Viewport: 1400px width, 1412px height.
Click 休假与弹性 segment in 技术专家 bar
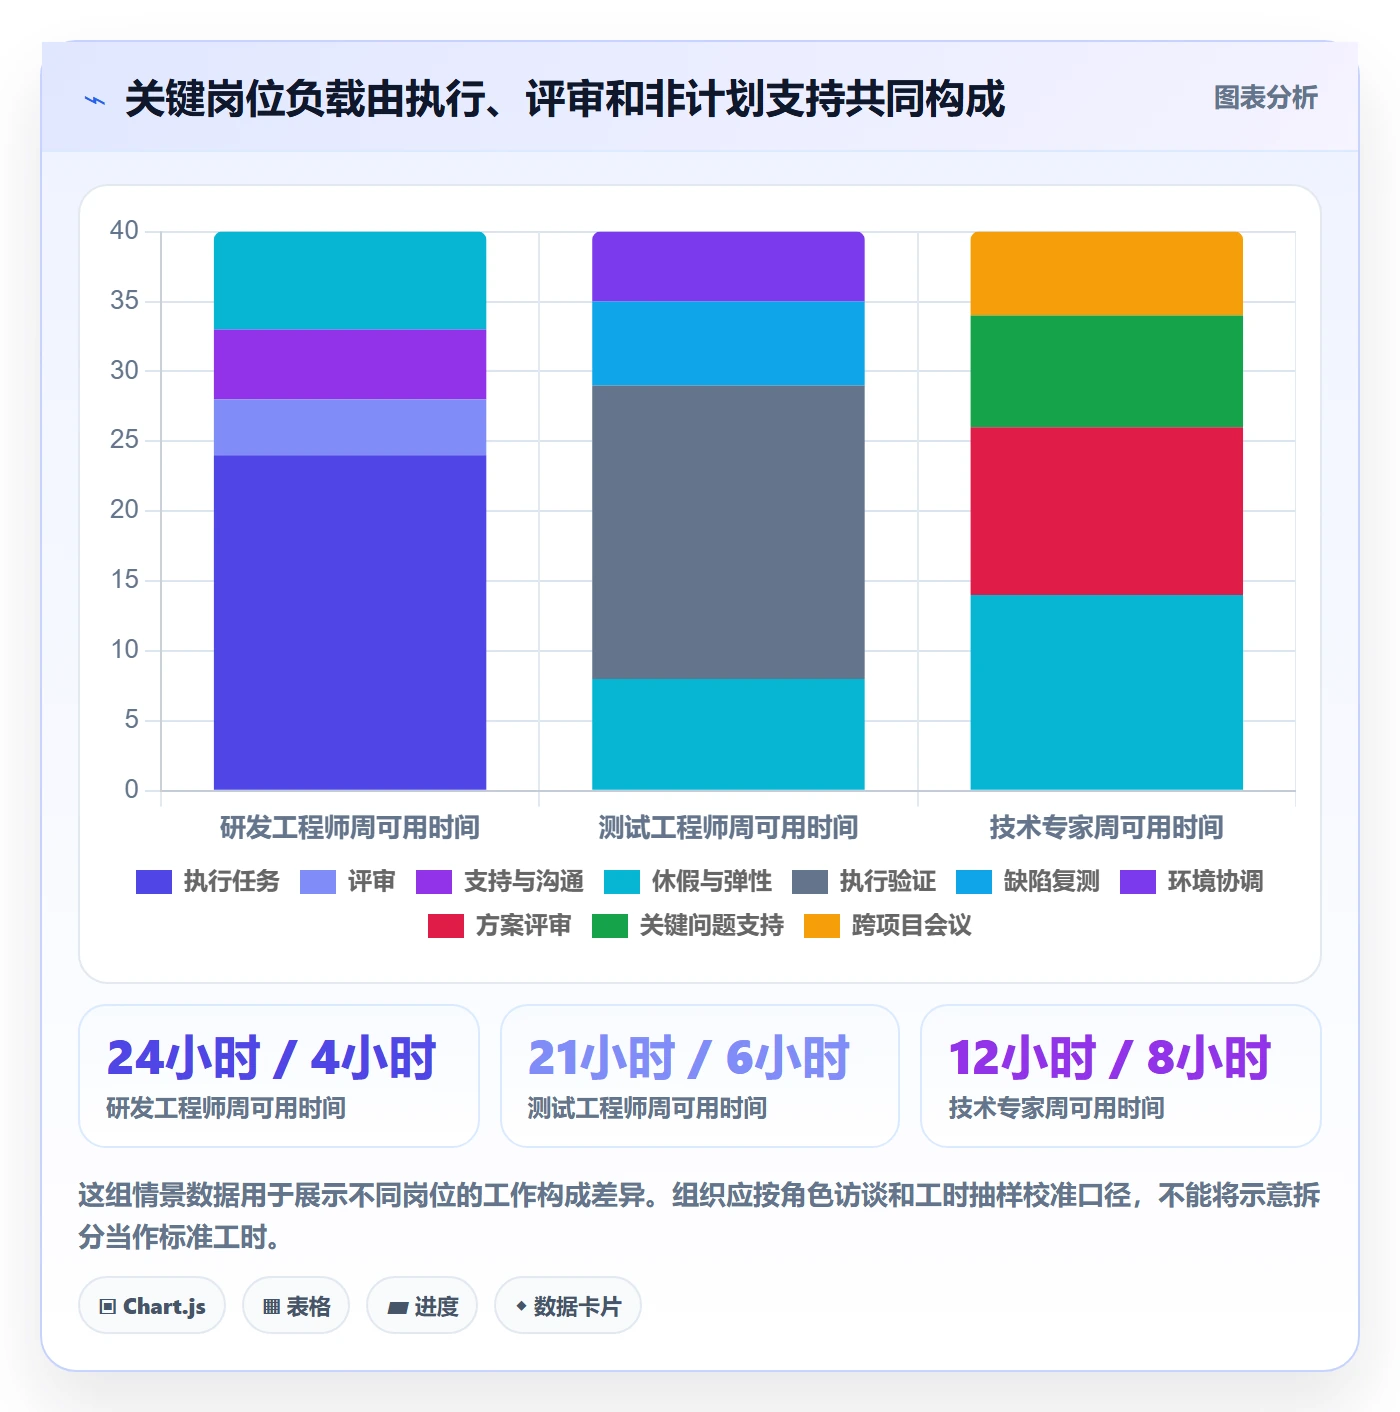pyautogui.click(x=1107, y=692)
